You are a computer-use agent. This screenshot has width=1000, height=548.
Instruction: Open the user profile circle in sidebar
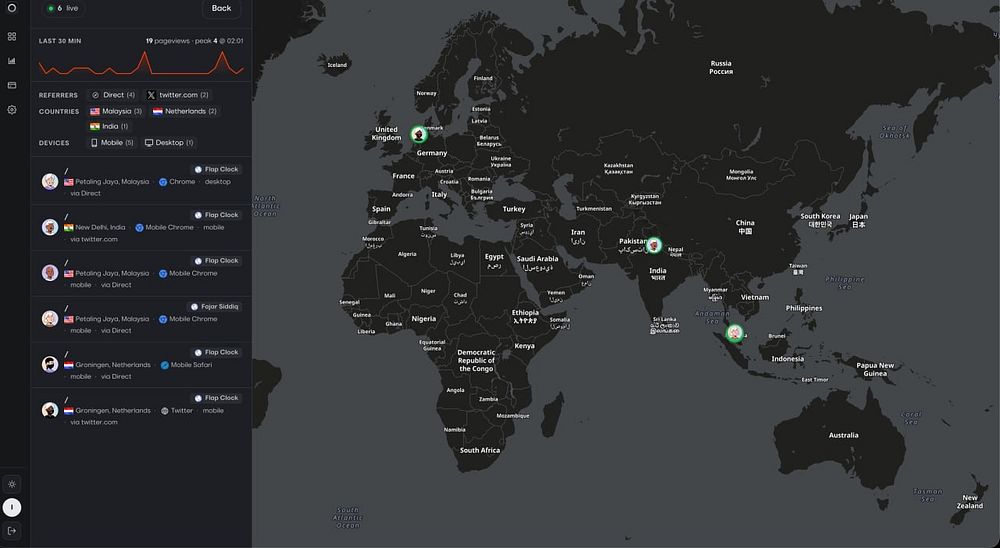click(x=11, y=508)
